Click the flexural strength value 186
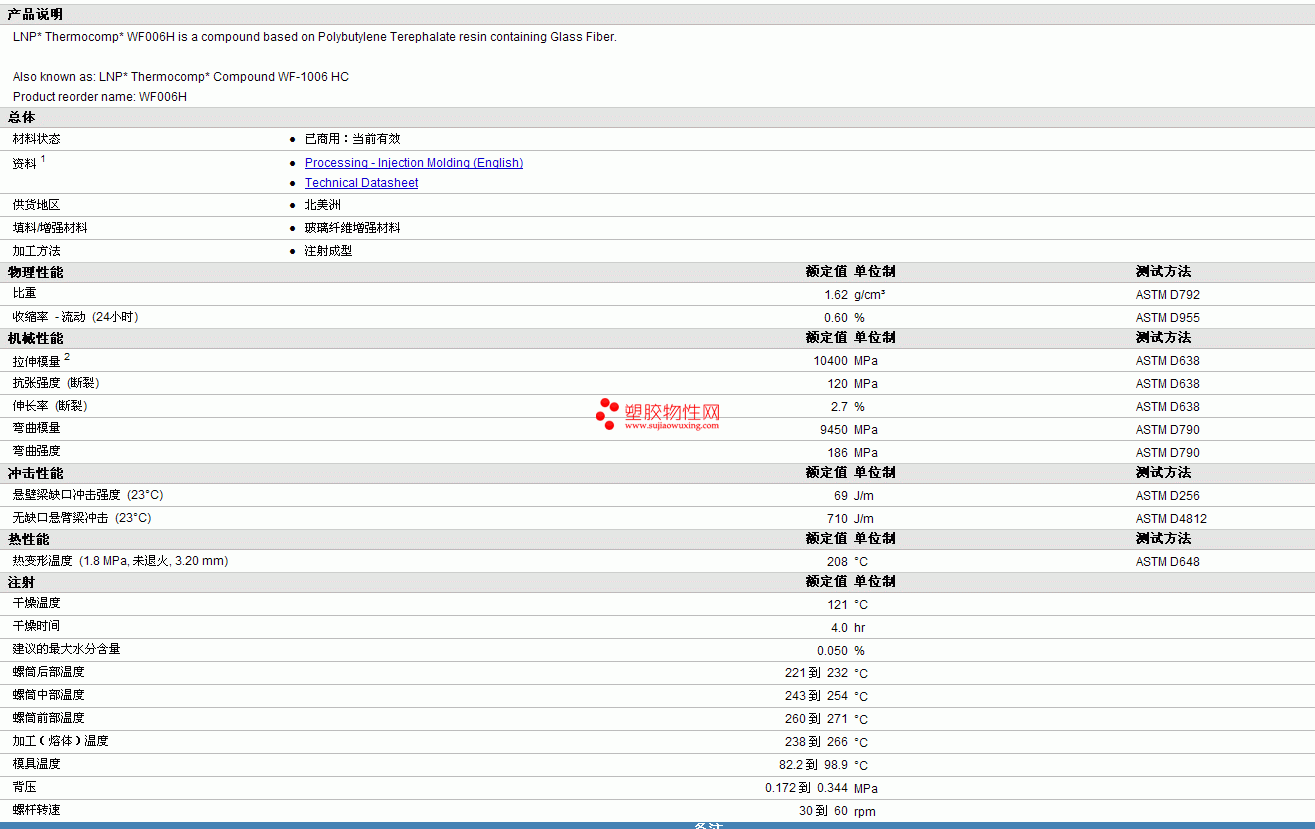The image size is (1315, 829). tap(838, 453)
